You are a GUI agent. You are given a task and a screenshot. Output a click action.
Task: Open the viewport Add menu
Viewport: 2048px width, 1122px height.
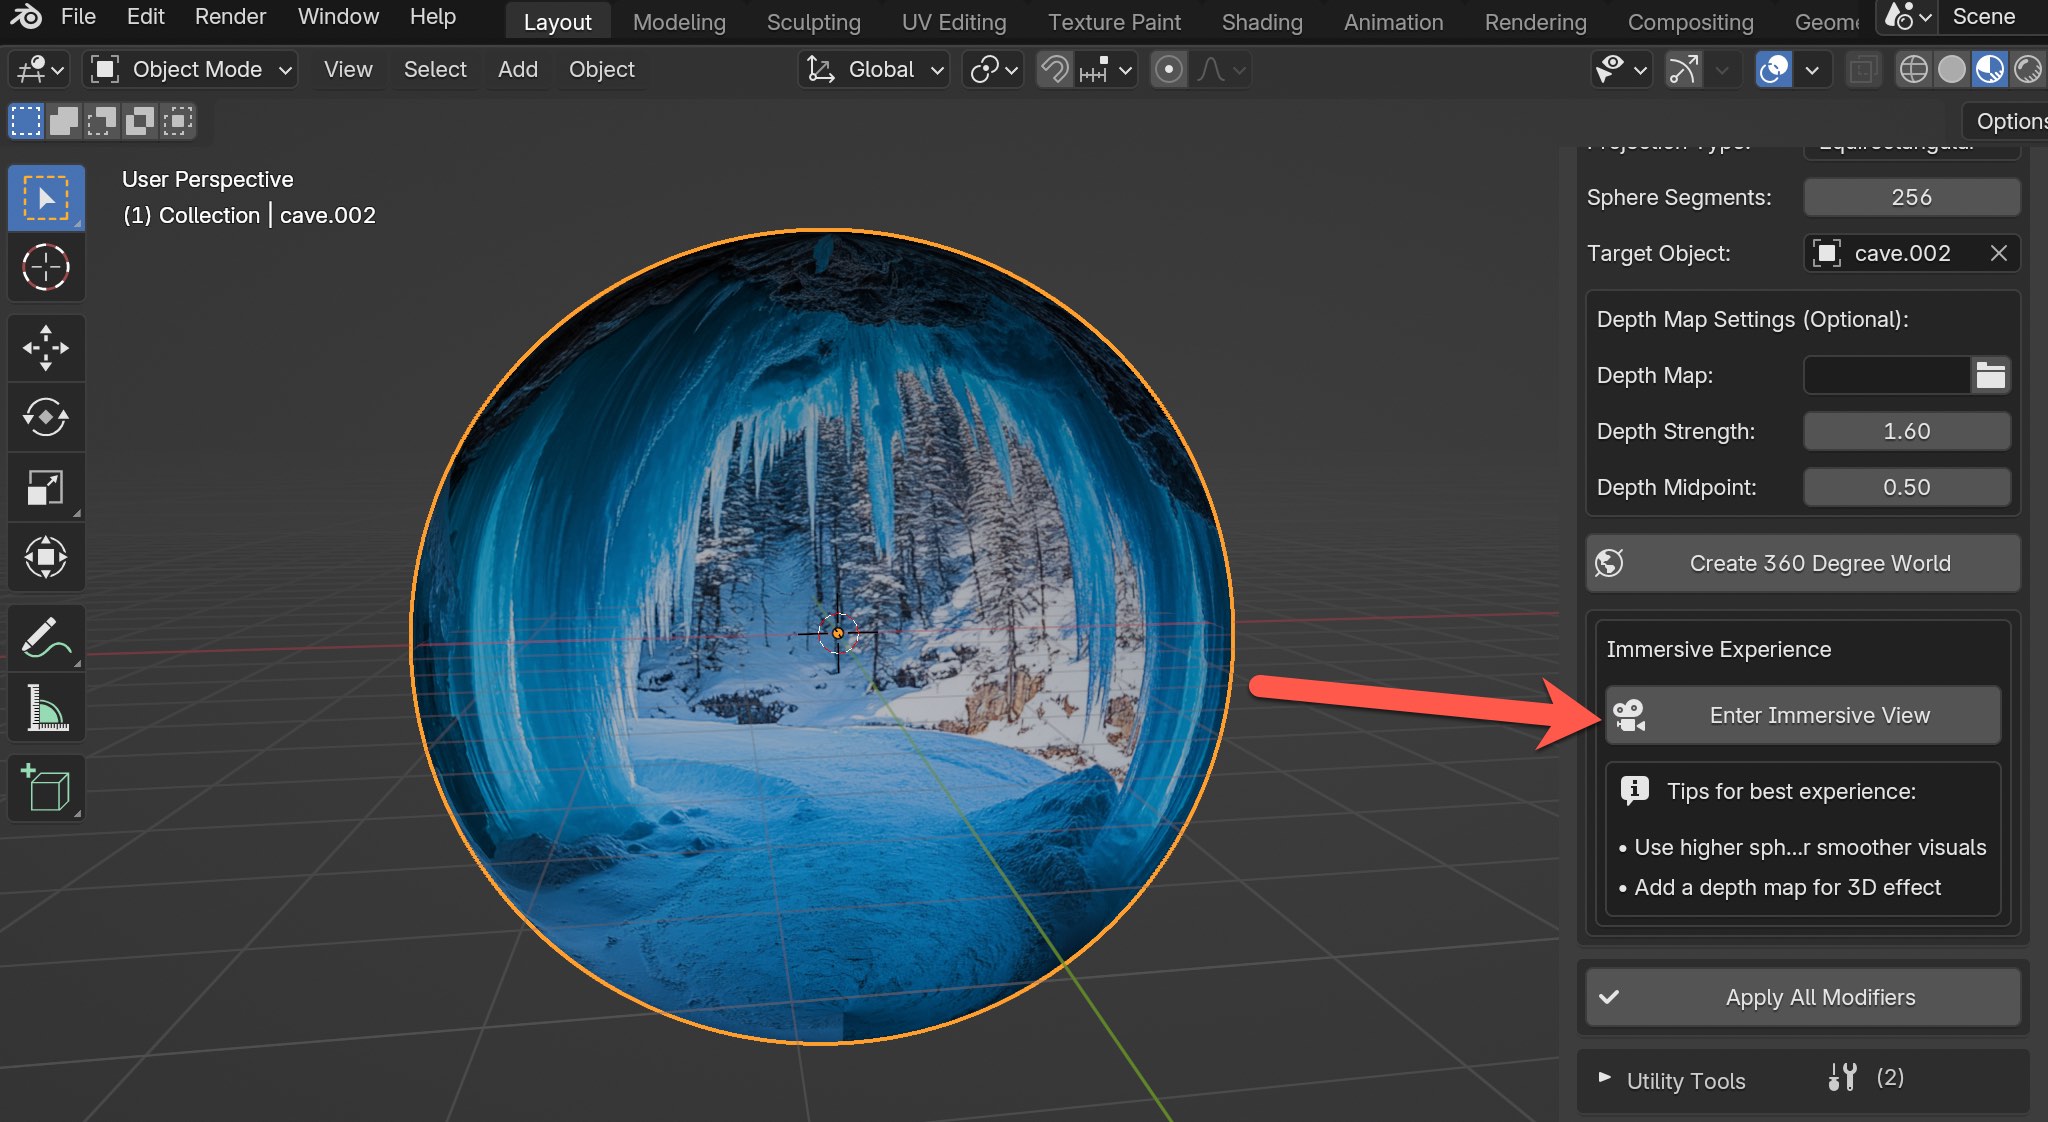pos(518,70)
